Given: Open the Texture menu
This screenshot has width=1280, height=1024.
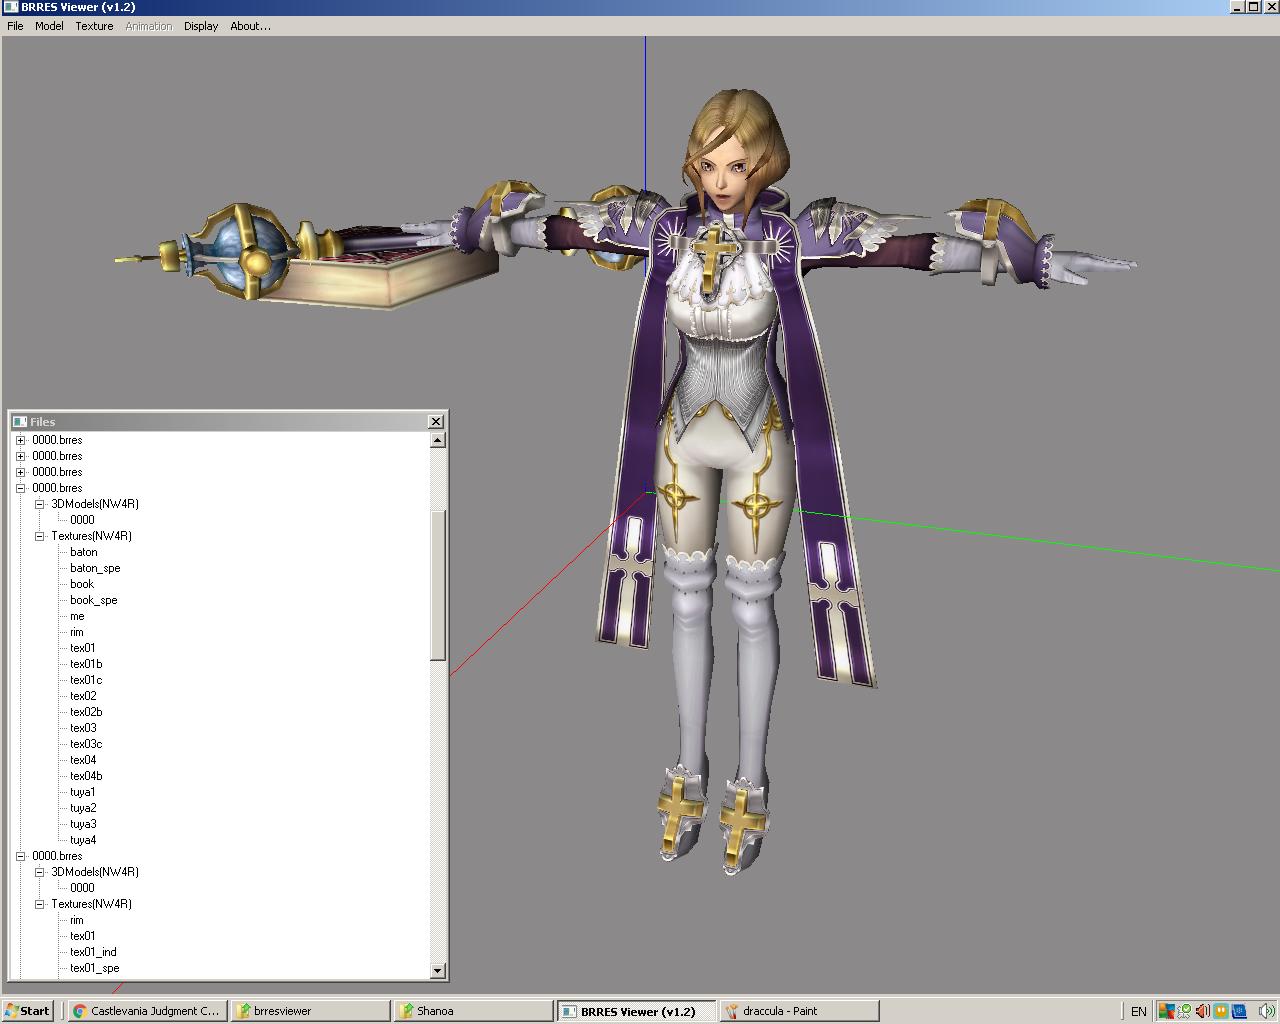Looking at the screenshot, I should [x=93, y=26].
